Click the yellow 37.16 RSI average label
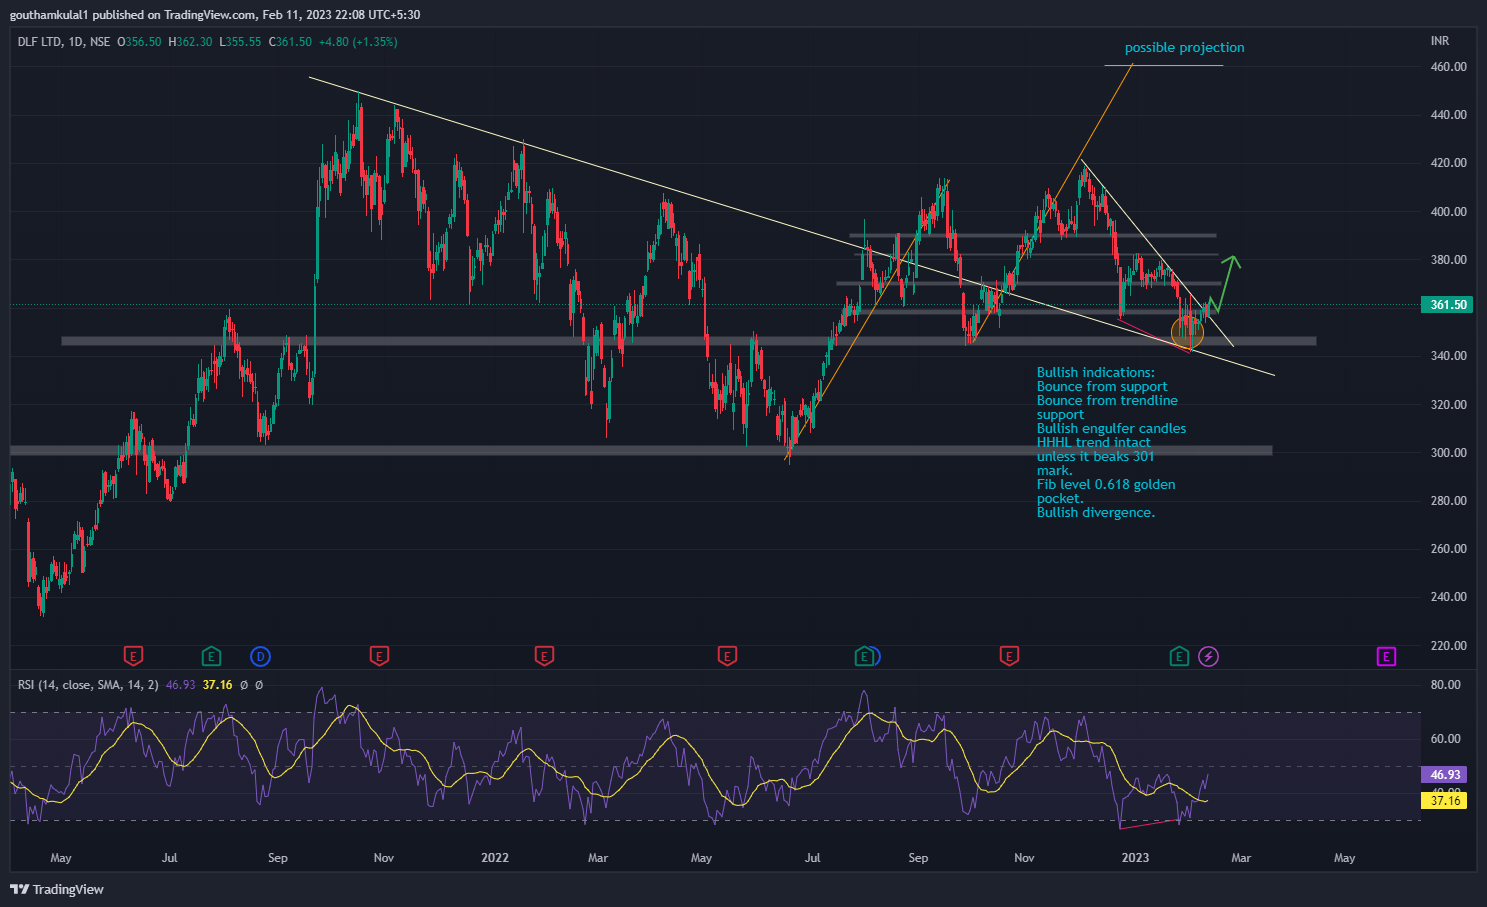 [x=1444, y=801]
